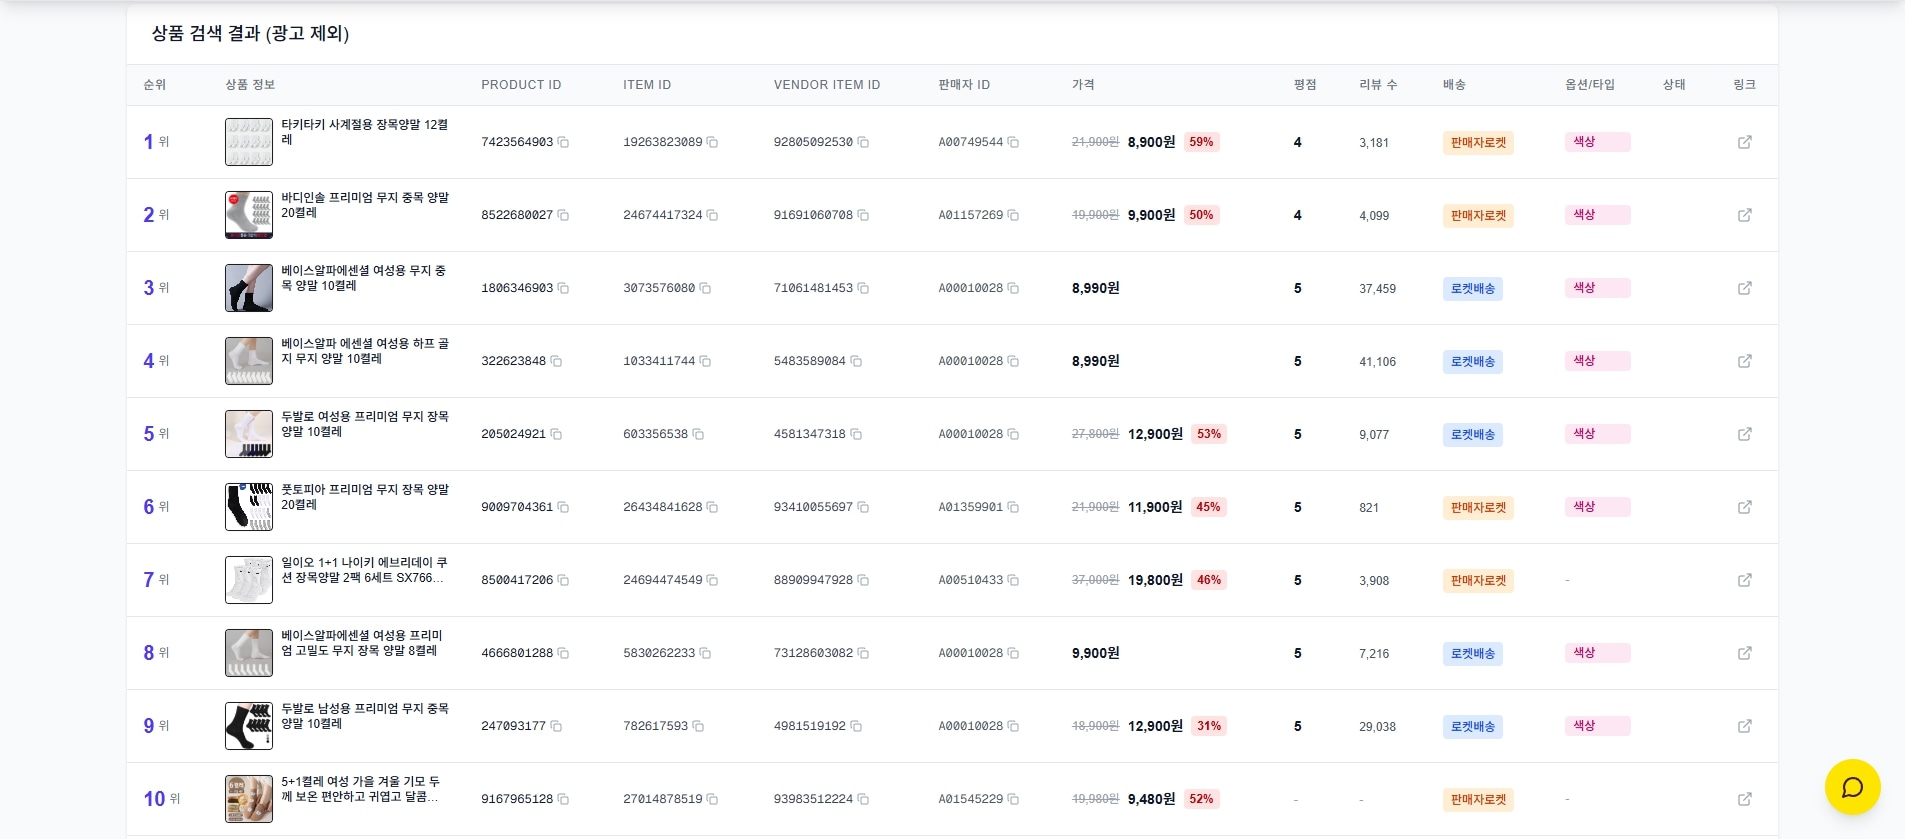Image resolution: width=1905 pixels, height=839 pixels.
Task: Copy vendor item ID 71061481453
Action: [863, 289]
